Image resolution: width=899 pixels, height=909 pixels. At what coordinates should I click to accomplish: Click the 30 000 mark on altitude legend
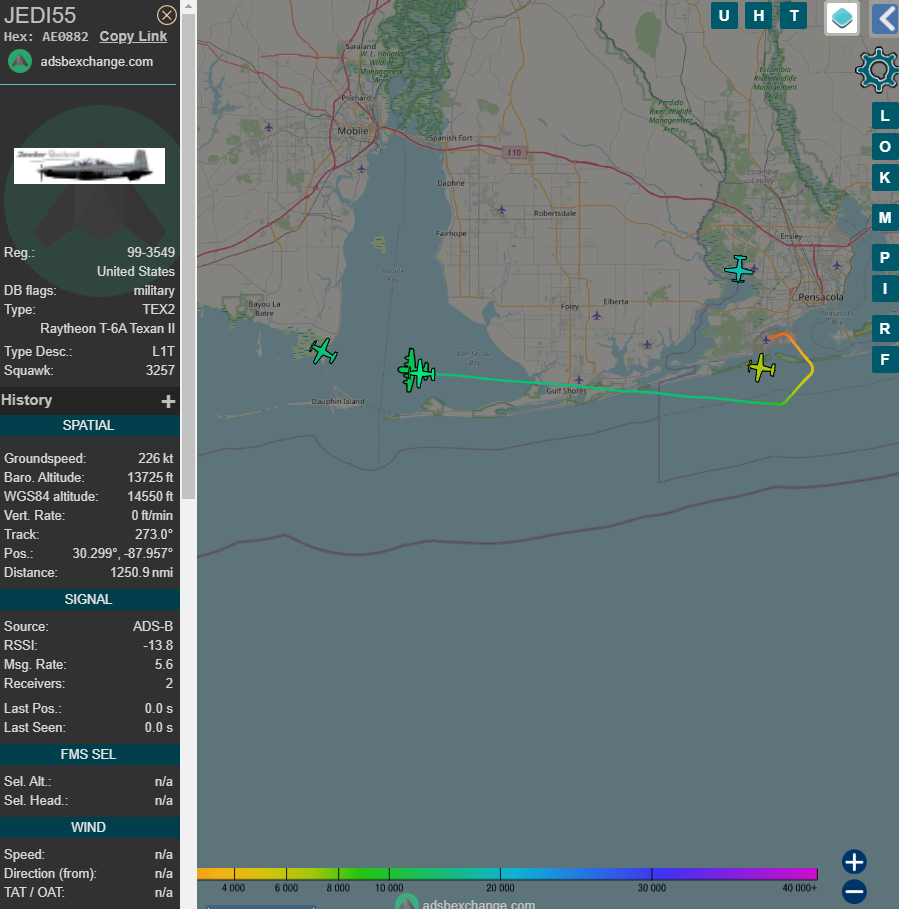click(651, 888)
